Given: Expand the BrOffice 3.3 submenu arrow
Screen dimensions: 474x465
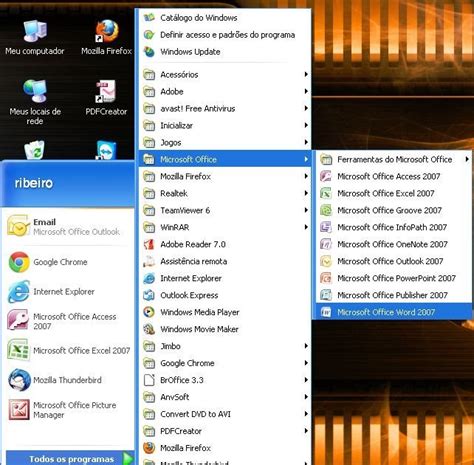Looking at the screenshot, I should pos(306,380).
